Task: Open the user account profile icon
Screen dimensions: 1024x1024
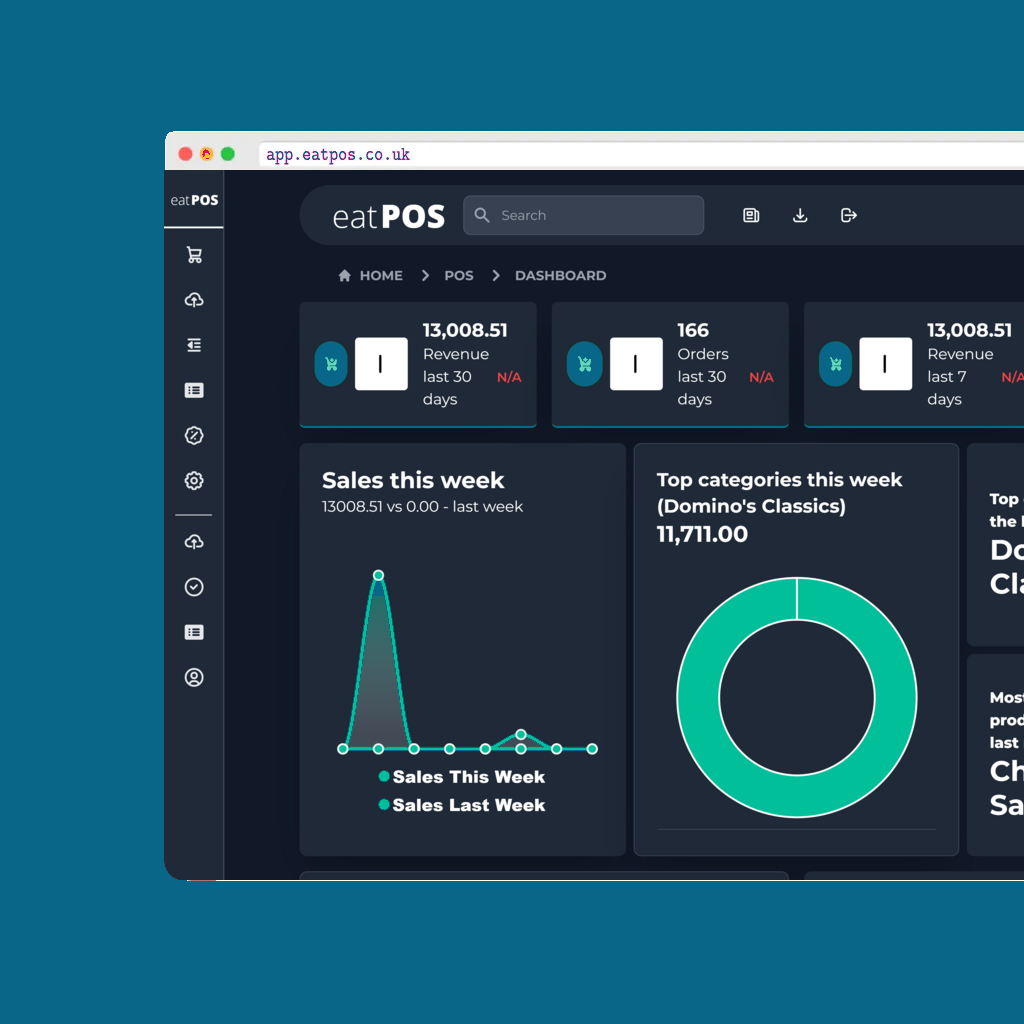Action: click(194, 677)
